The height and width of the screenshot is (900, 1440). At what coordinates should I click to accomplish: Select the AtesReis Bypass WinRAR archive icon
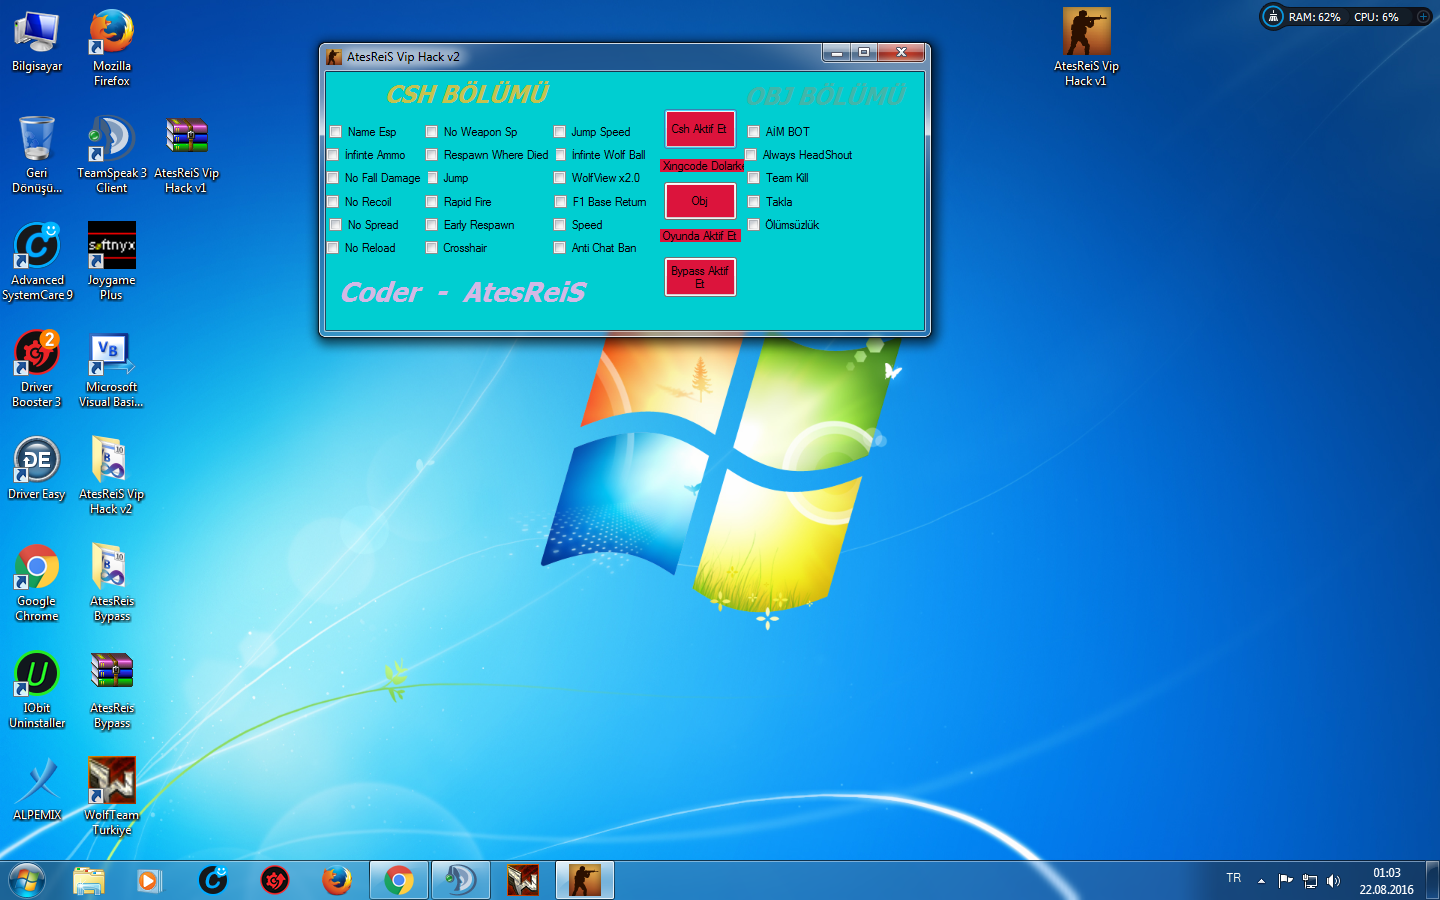click(112, 689)
